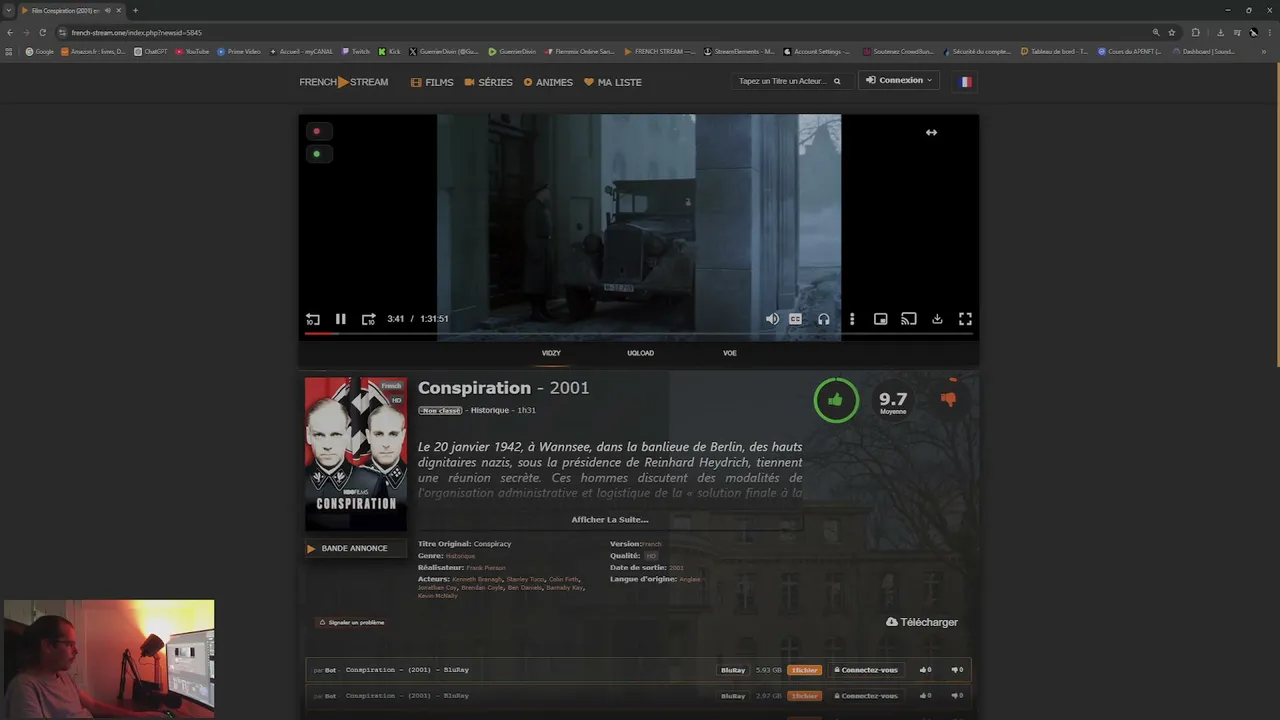This screenshot has height=720, width=1280.
Task: Bookmark this page with the star icon
Action: [1172, 32]
